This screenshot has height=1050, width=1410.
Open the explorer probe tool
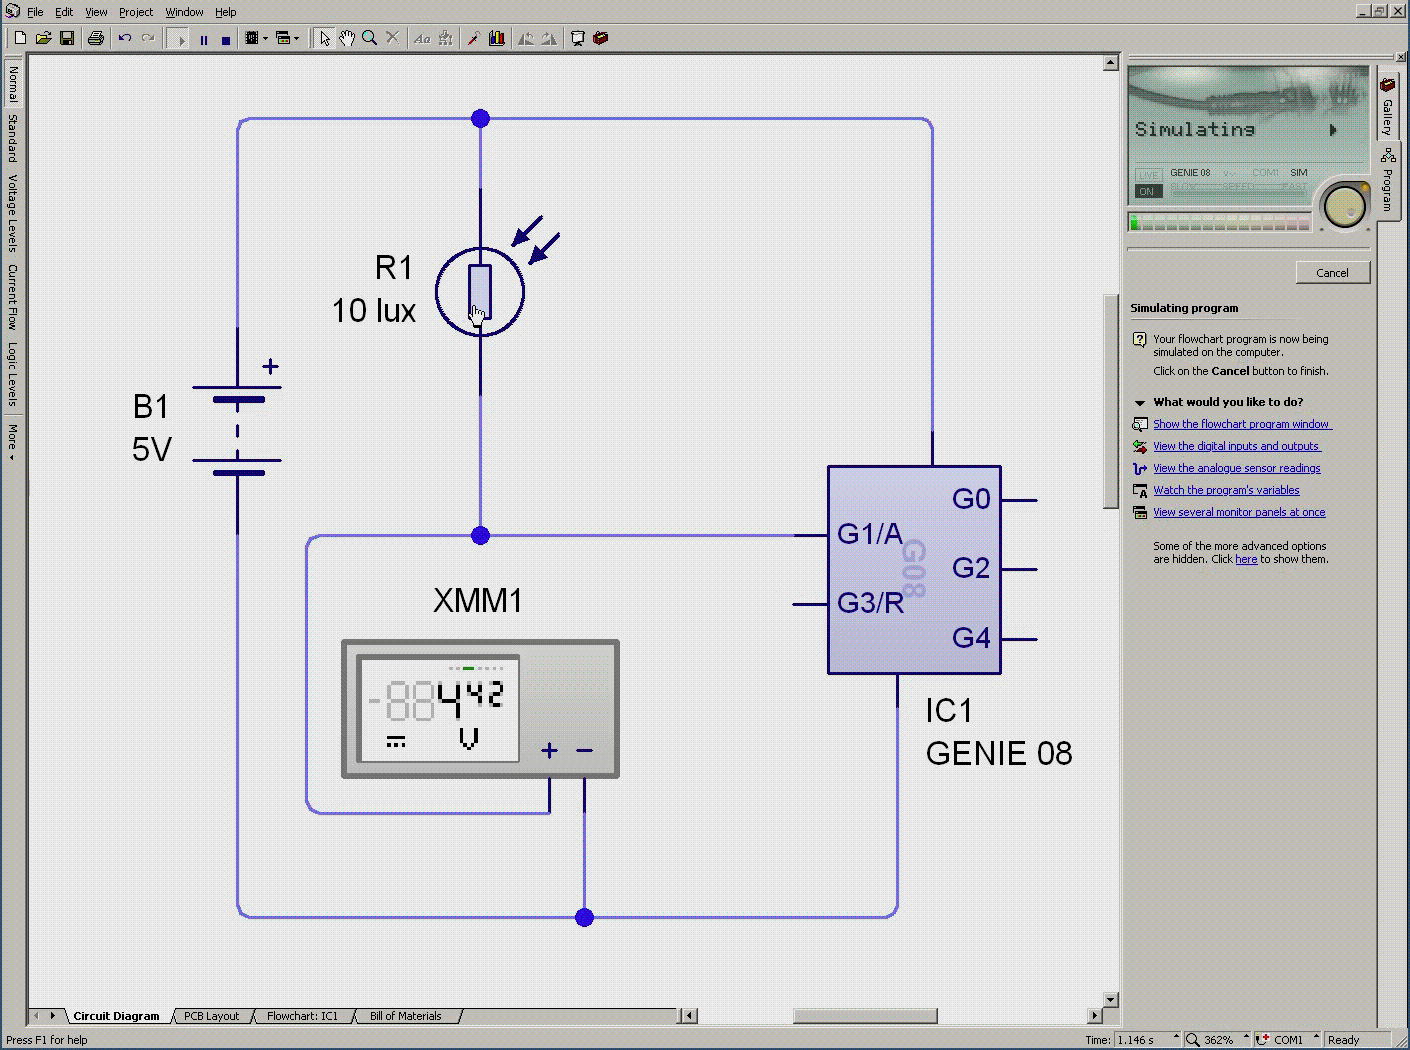(x=474, y=38)
